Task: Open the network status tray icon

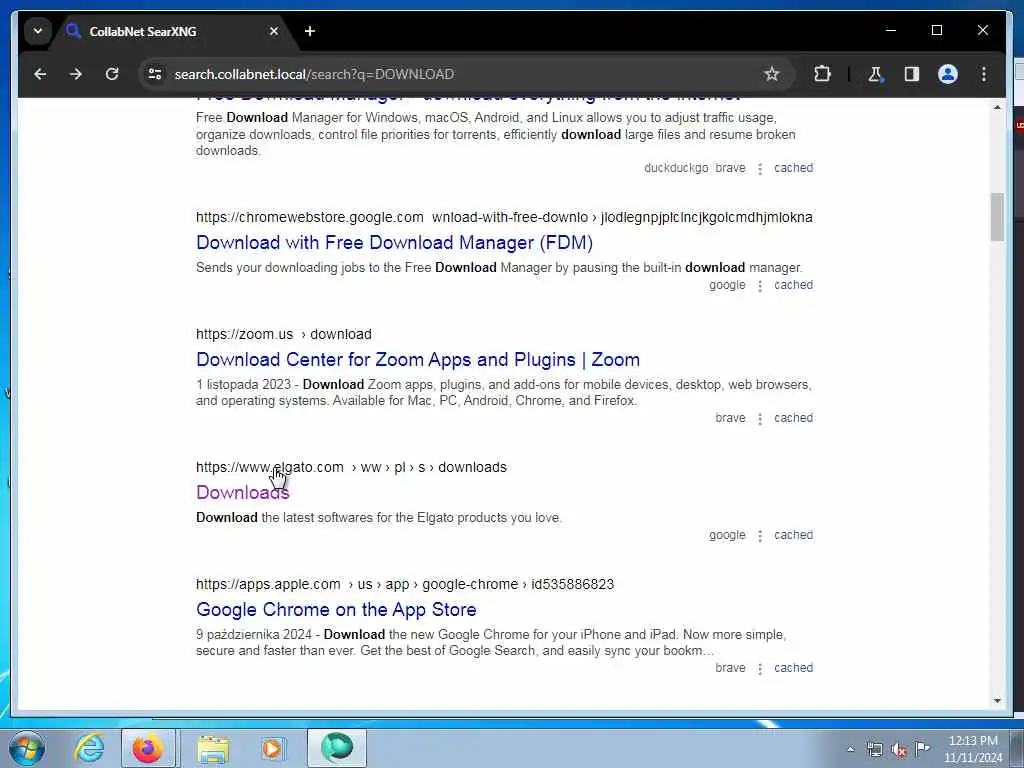Action: pos(874,750)
